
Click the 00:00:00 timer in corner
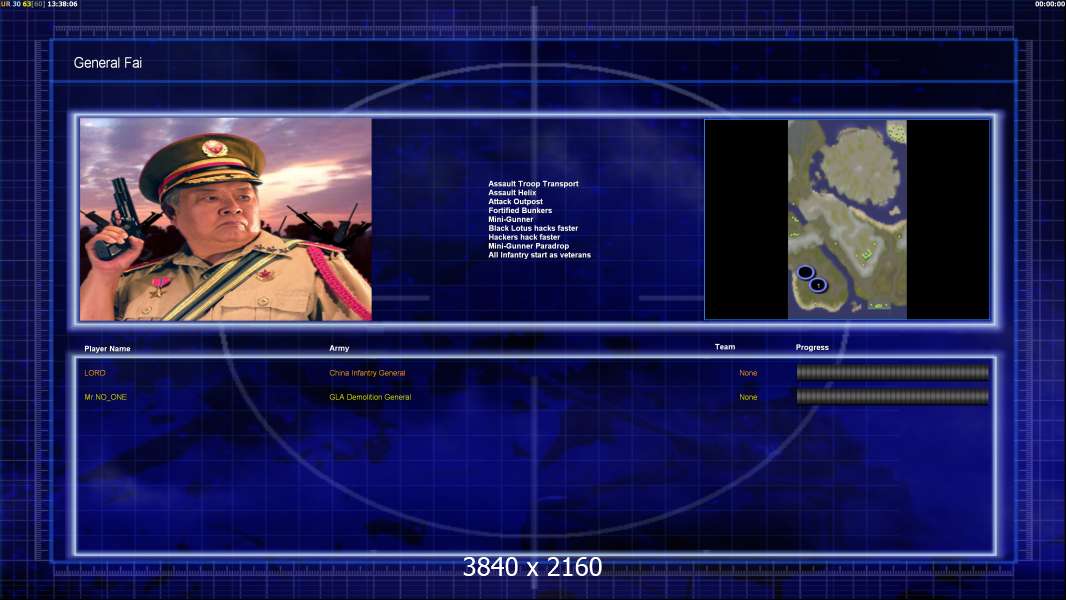coord(1050,4)
